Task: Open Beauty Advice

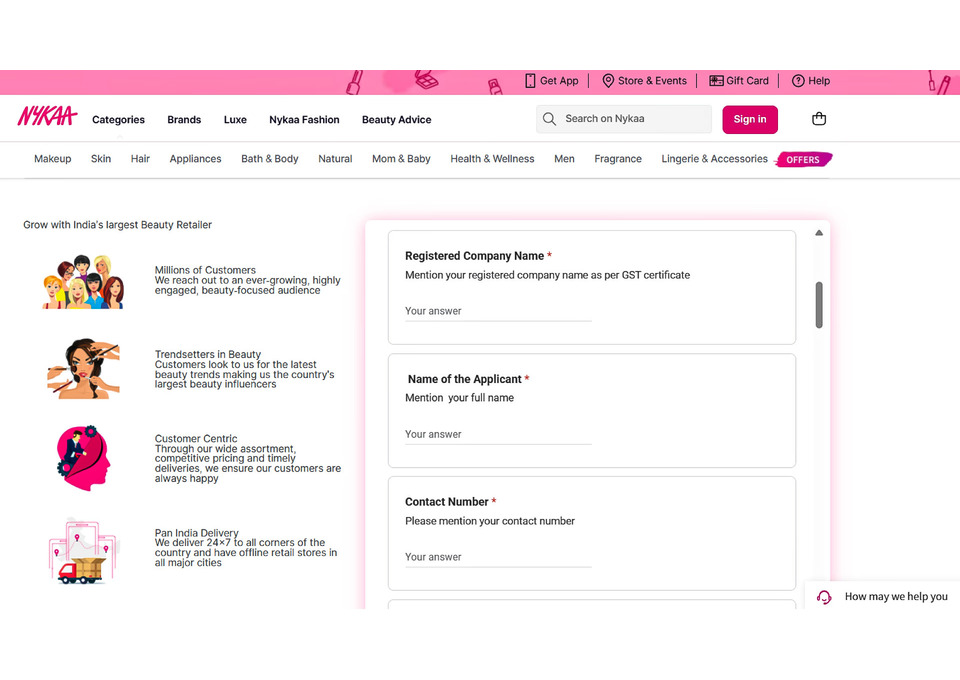Action: tap(397, 120)
